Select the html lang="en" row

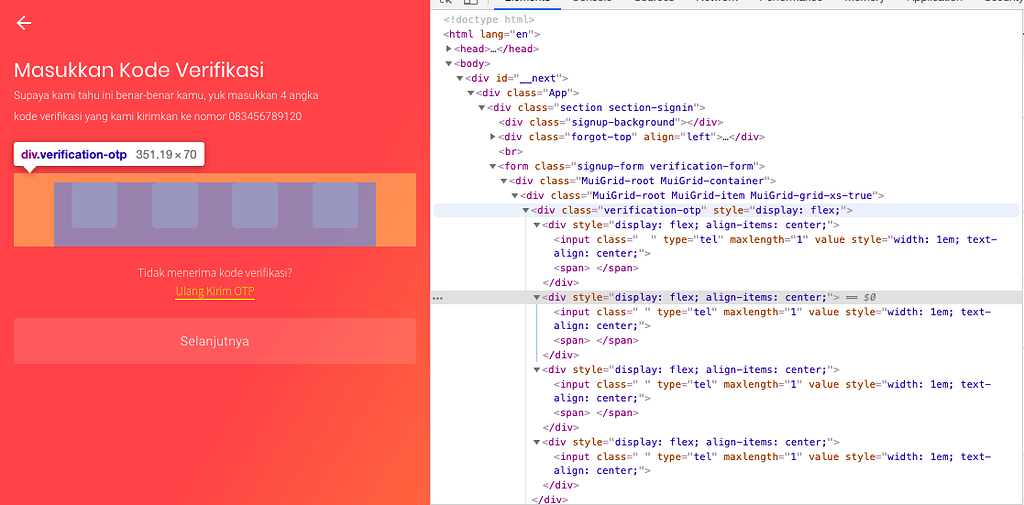pyautogui.click(x=492, y=34)
